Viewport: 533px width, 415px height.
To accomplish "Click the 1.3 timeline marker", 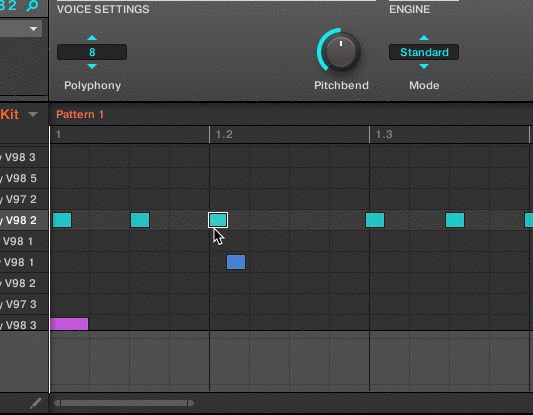I will pyautogui.click(x=384, y=135).
